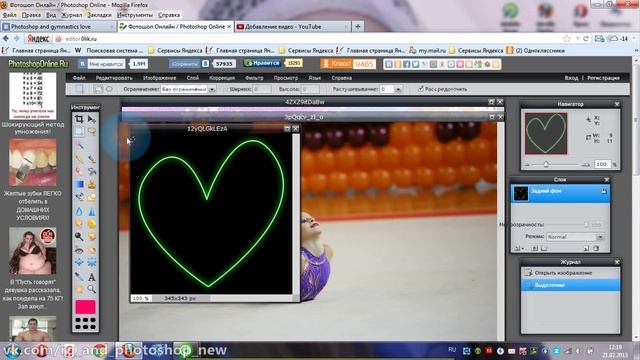Screen dimensions: 640x360
Task: Select the Bloat tool
Action: coord(79,262)
